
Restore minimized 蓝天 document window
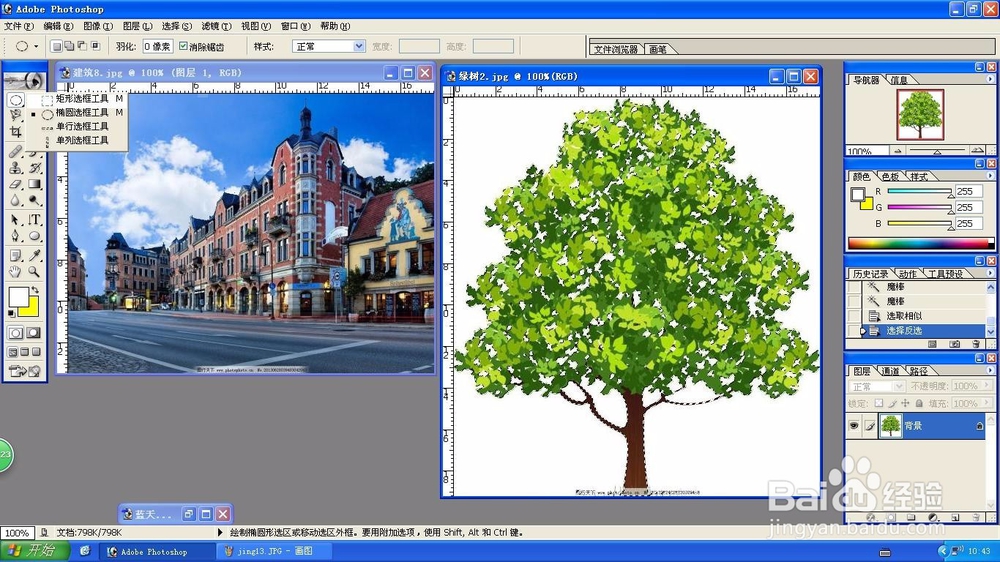tap(189, 514)
